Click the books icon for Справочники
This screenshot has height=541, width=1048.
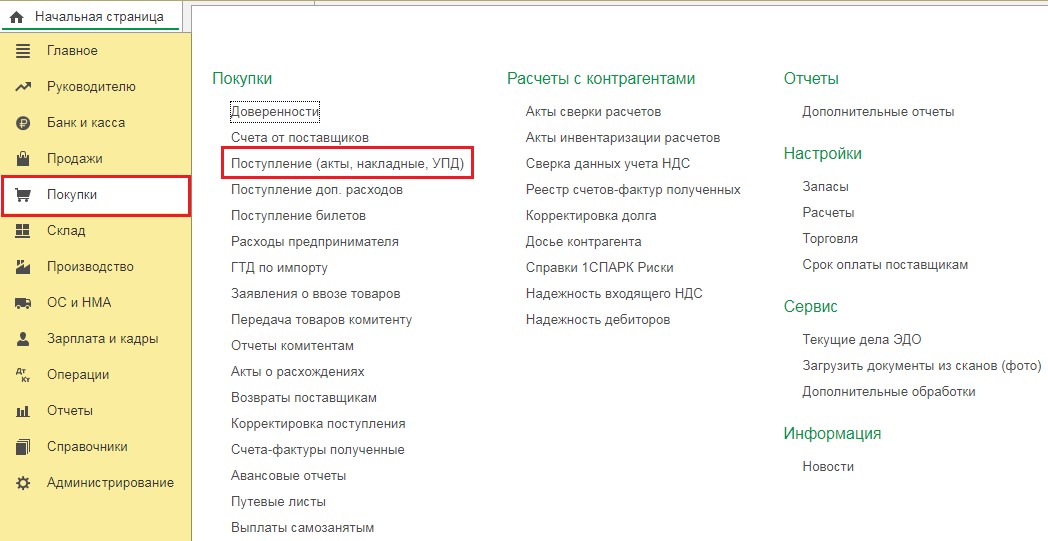pyautogui.click(x=23, y=447)
